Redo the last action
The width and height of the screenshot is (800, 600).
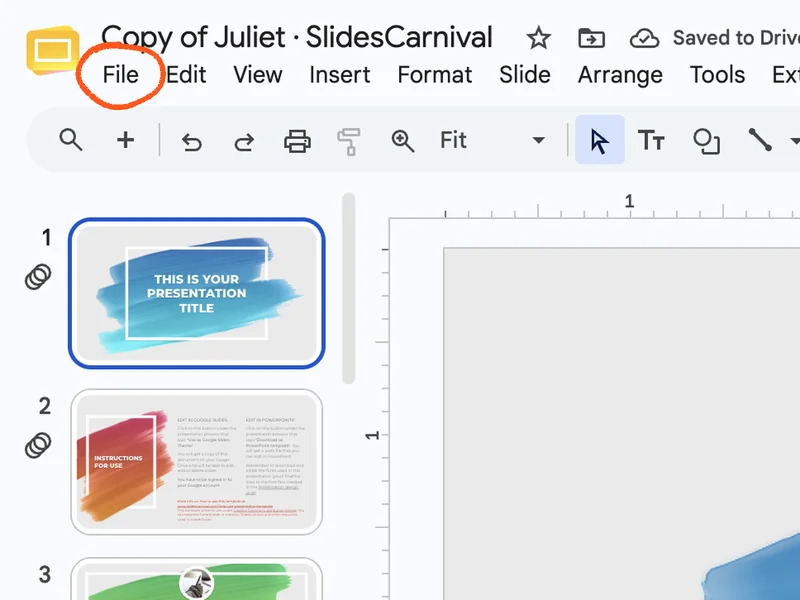[244, 141]
